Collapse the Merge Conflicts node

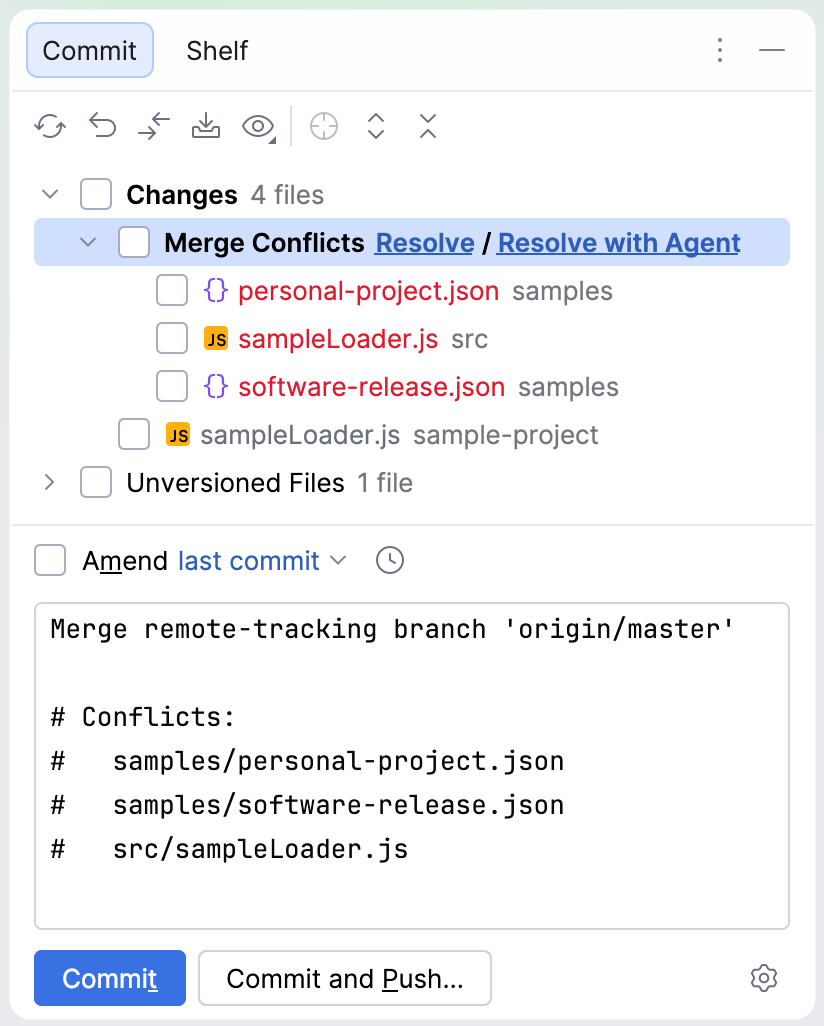click(88, 242)
